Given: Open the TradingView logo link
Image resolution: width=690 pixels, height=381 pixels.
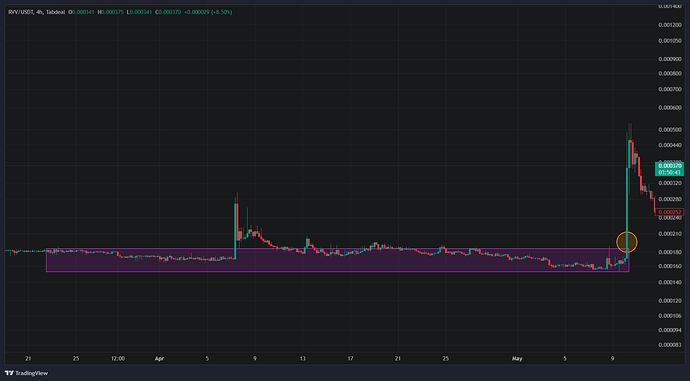Looking at the screenshot, I should click(26, 373).
